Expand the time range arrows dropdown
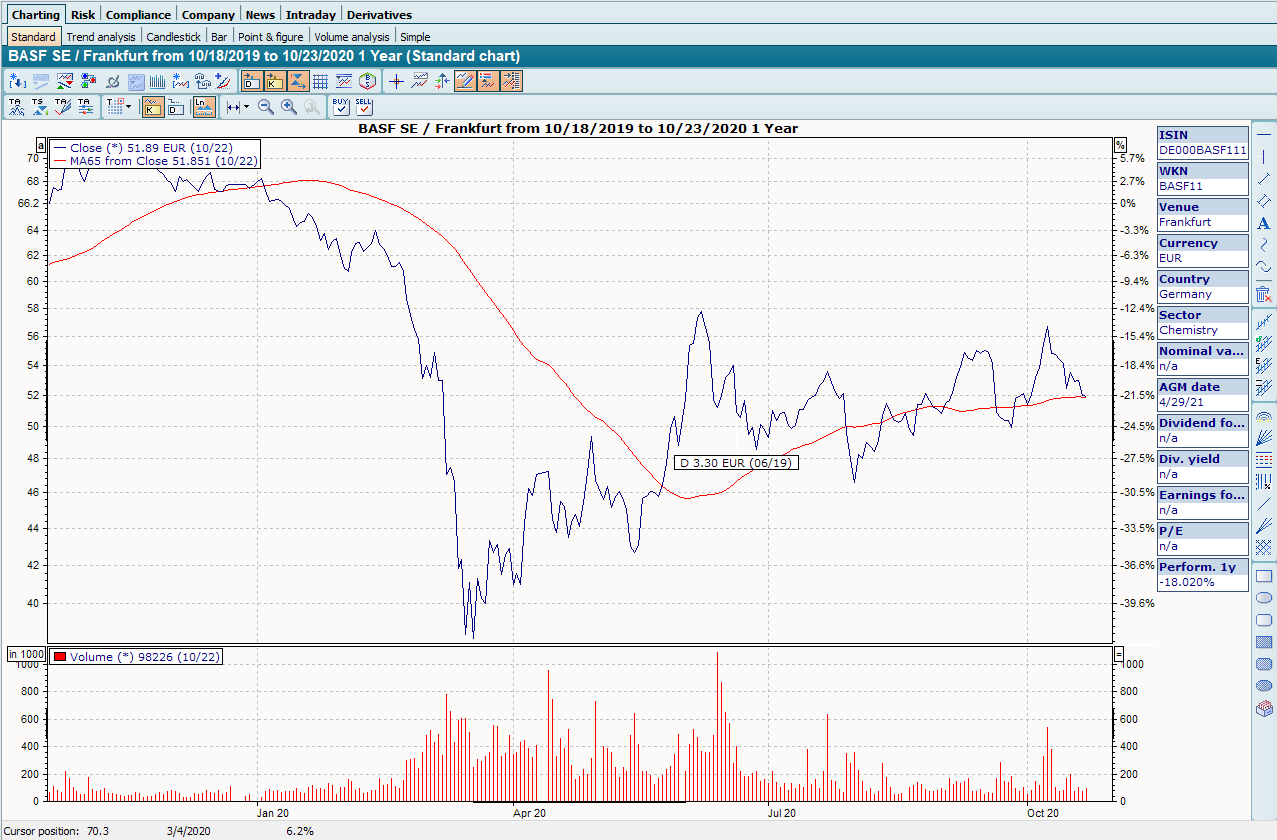The height and width of the screenshot is (840, 1277). [x=245, y=106]
